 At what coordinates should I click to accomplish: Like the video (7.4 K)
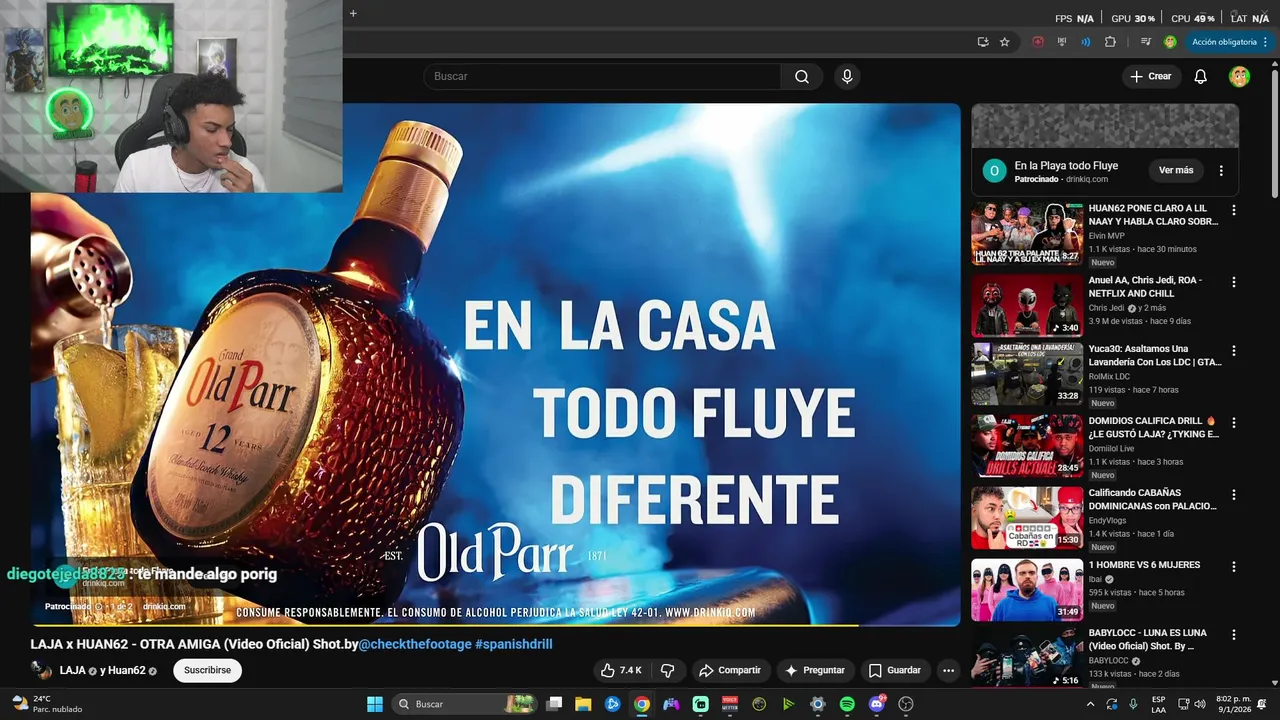tap(621, 670)
